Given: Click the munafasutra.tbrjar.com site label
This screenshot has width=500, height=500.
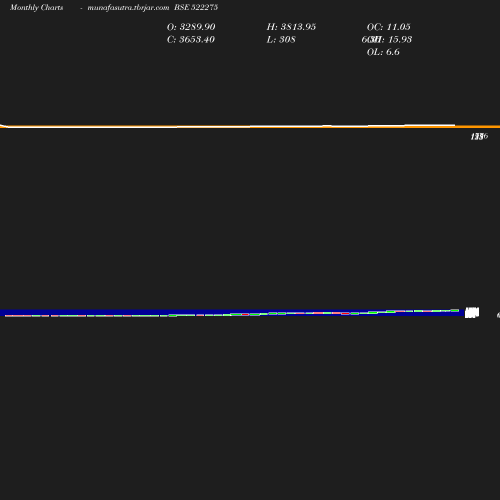Looking at the screenshot, I should click(x=128, y=7).
